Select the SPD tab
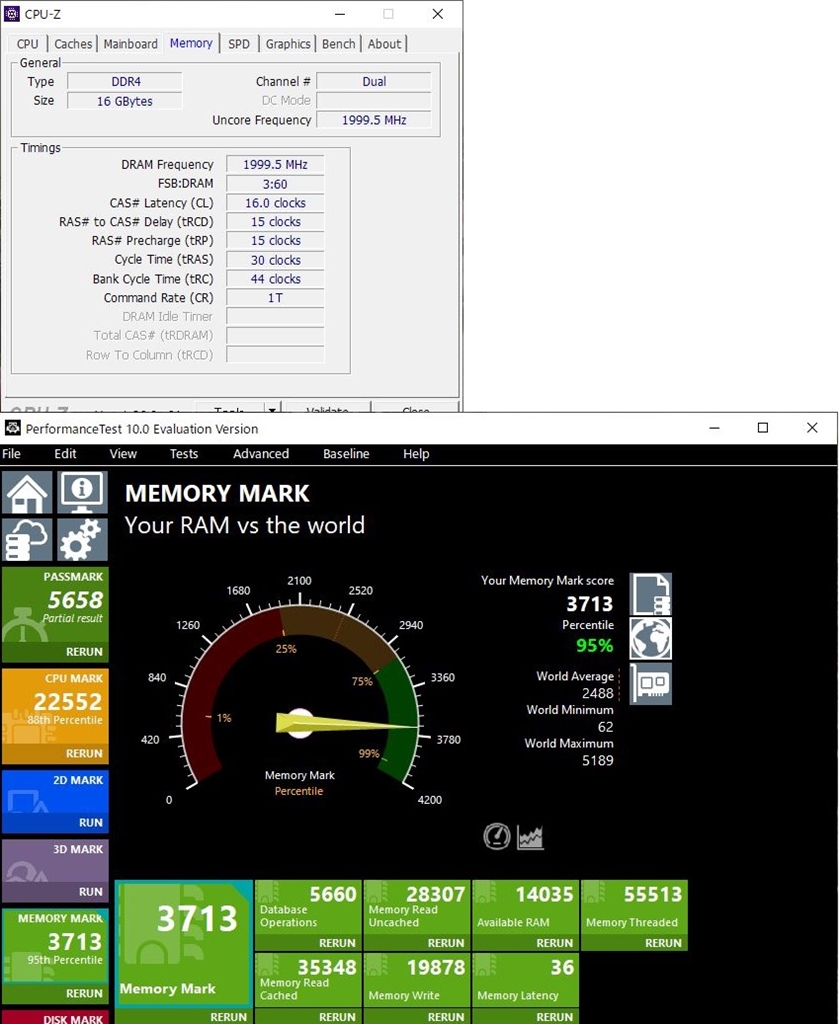This screenshot has width=839, height=1024. pyautogui.click(x=238, y=44)
